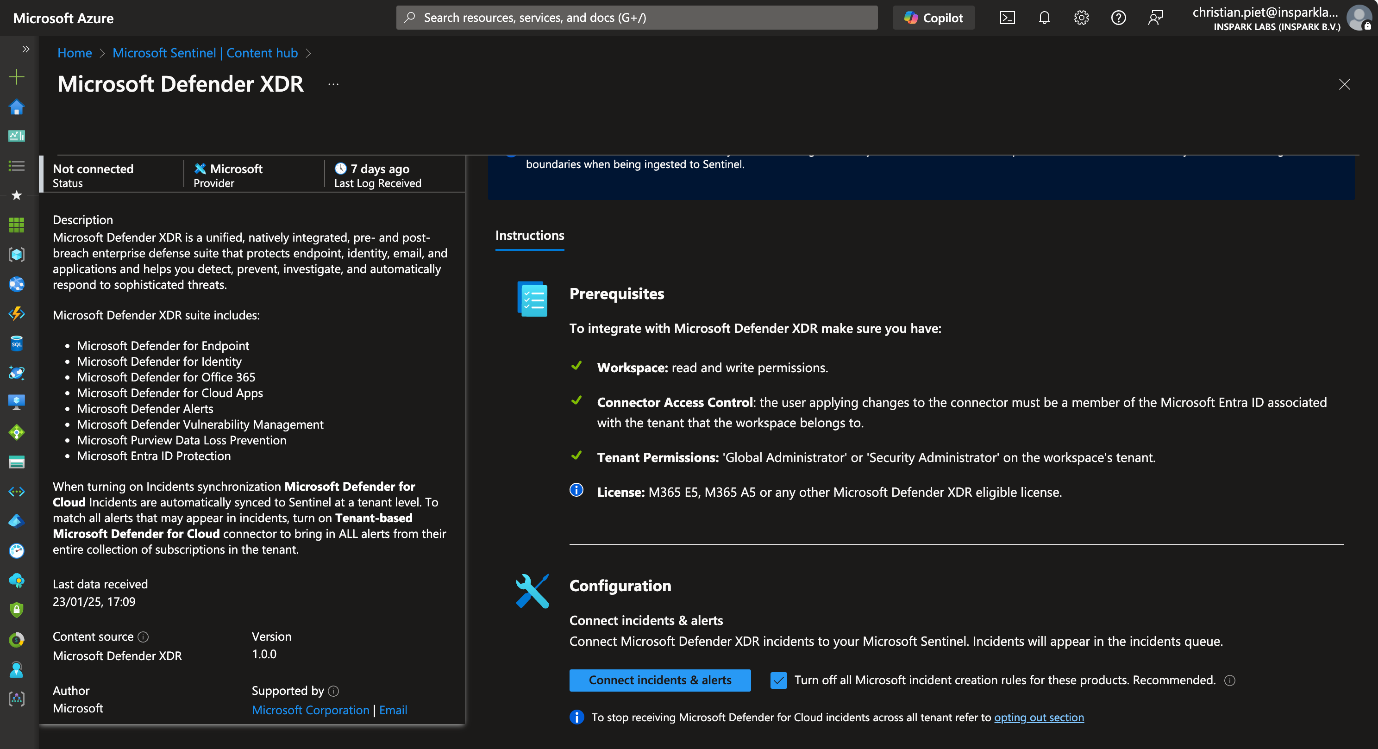Close the Microsoft Defender XDR blade
Image resolution: width=1378 pixels, height=749 pixels.
tap(1344, 85)
